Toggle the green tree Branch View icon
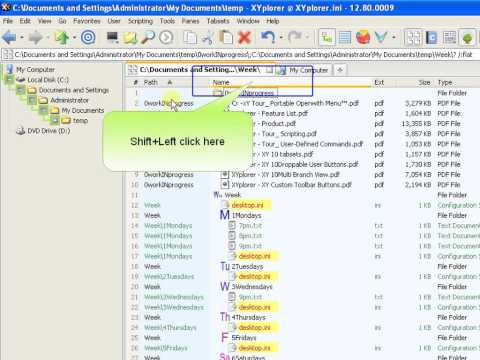Screen dimensions: 480x360 (468, 37)
